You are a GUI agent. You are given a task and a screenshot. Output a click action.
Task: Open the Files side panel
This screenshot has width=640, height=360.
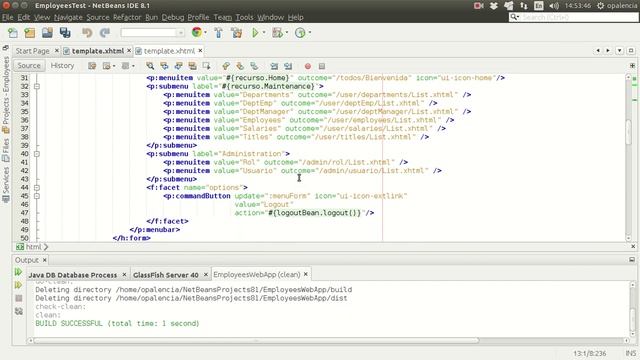click(6, 150)
